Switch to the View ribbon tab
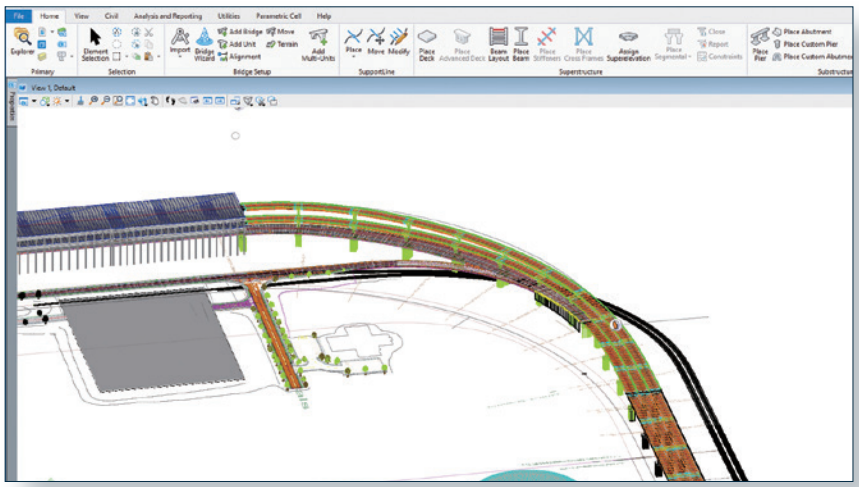The image size is (859, 487). click(82, 16)
